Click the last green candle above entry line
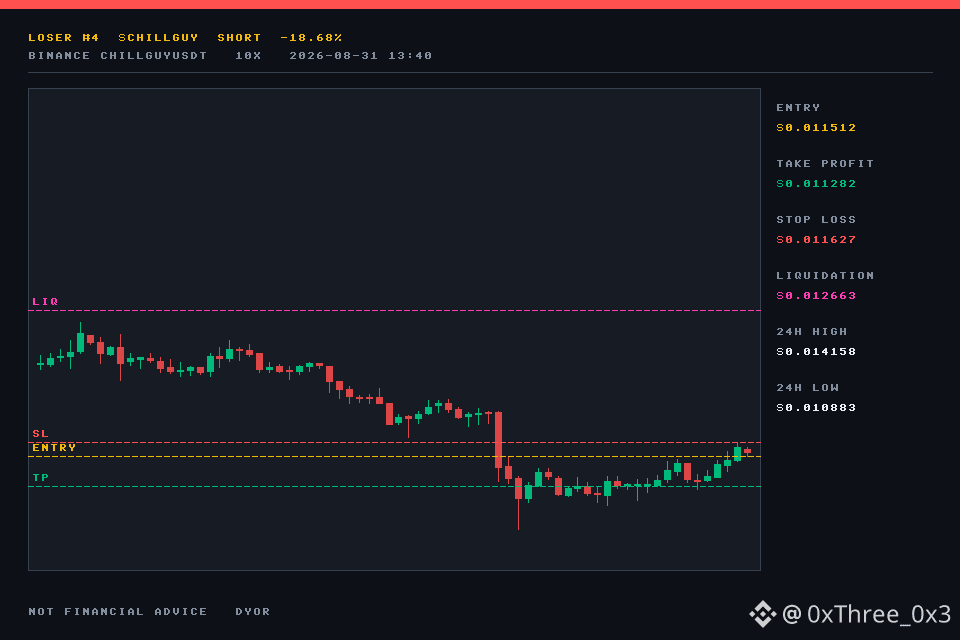Screen dimensions: 960x640 [737, 453]
